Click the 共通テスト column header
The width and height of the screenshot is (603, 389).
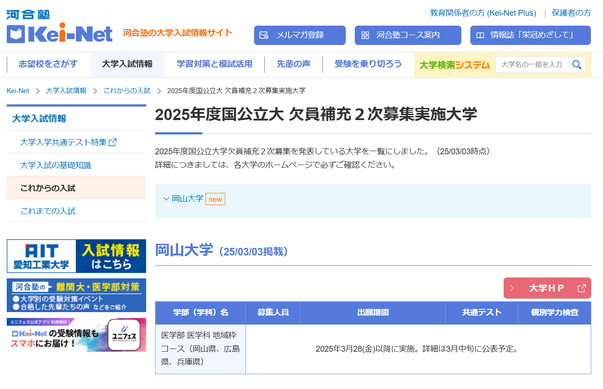tap(482, 313)
